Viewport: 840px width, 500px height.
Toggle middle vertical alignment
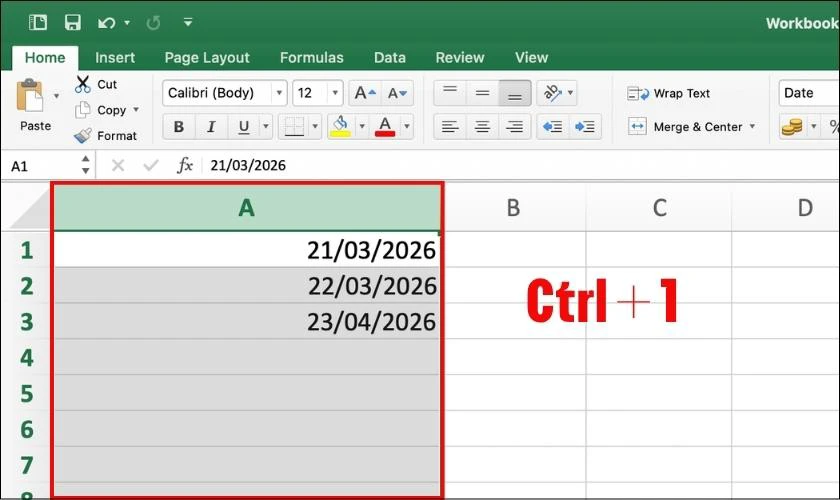(x=482, y=93)
